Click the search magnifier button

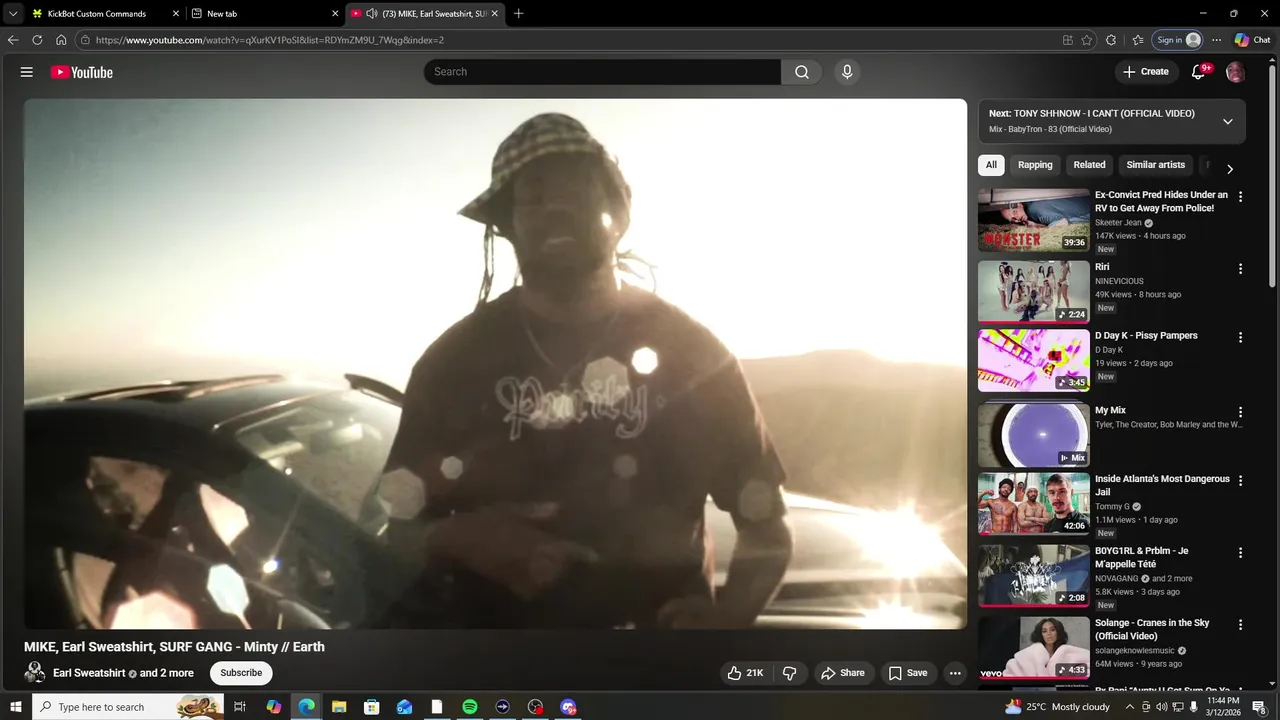[x=802, y=72]
